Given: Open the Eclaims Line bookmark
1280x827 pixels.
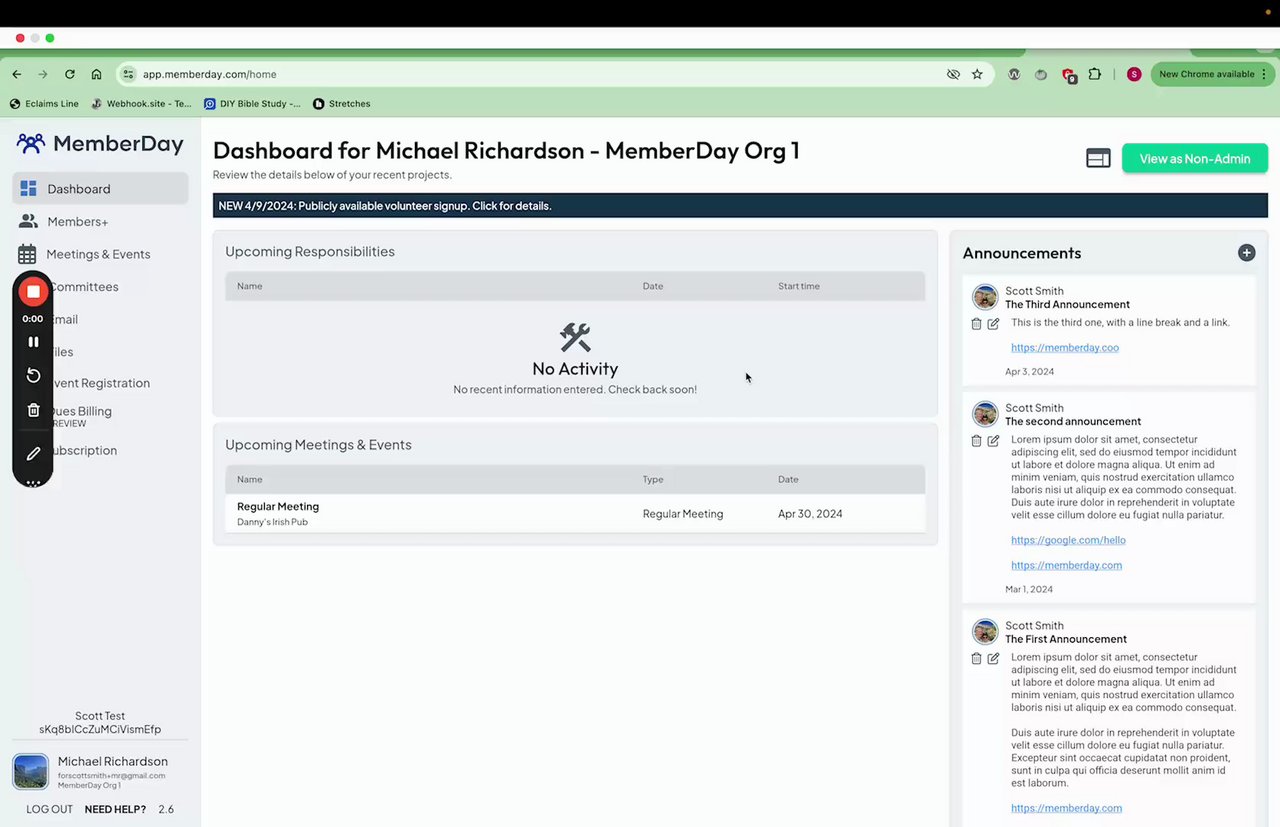Looking at the screenshot, I should click(x=44, y=103).
